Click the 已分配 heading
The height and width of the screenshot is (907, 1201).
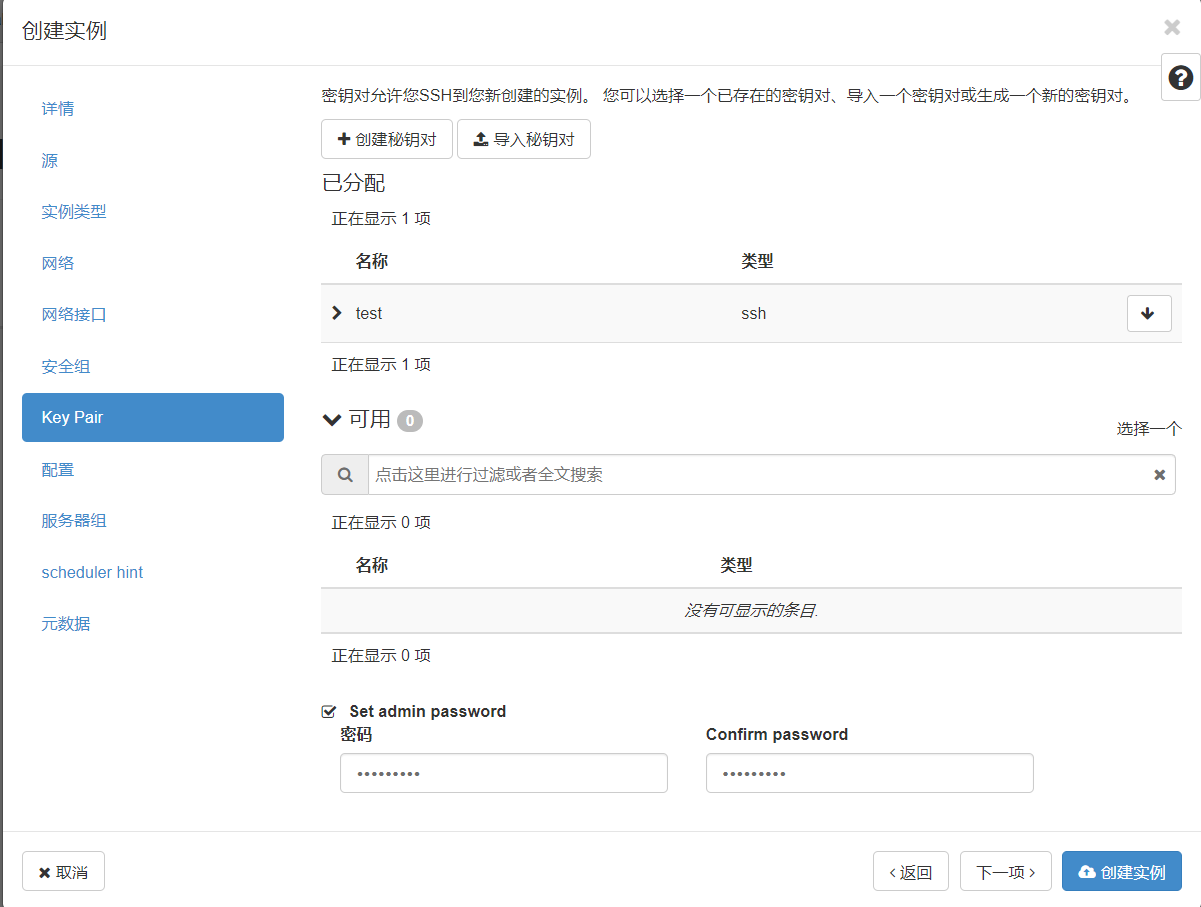click(x=353, y=183)
